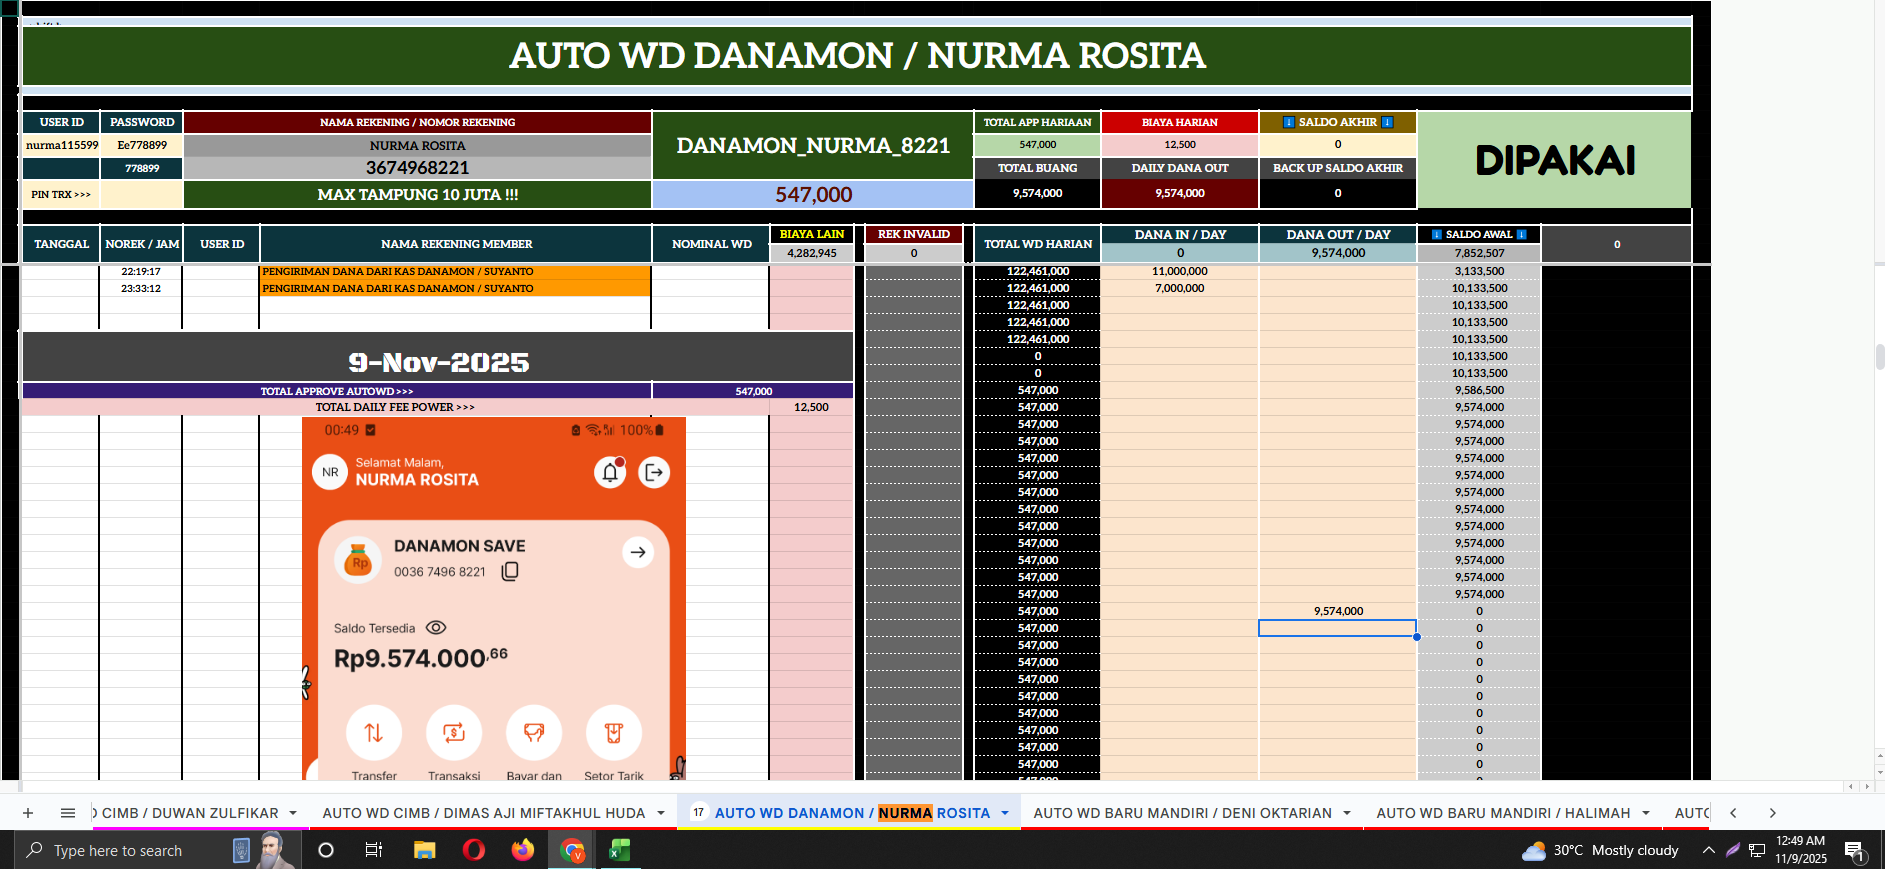Select the 23:33:12 time cell
The image size is (1885, 869).
(x=141, y=288)
